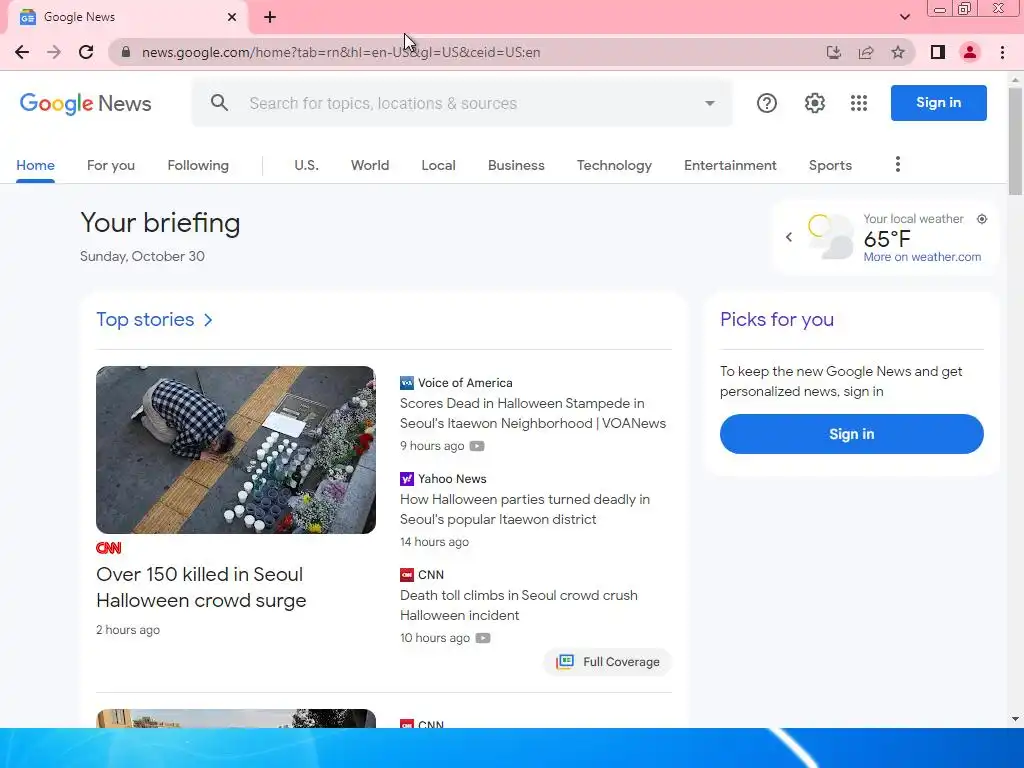The width and height of the screenshot is (1024, 768).
Task: View site info via the padlock icon
Action: pos(126,52)
